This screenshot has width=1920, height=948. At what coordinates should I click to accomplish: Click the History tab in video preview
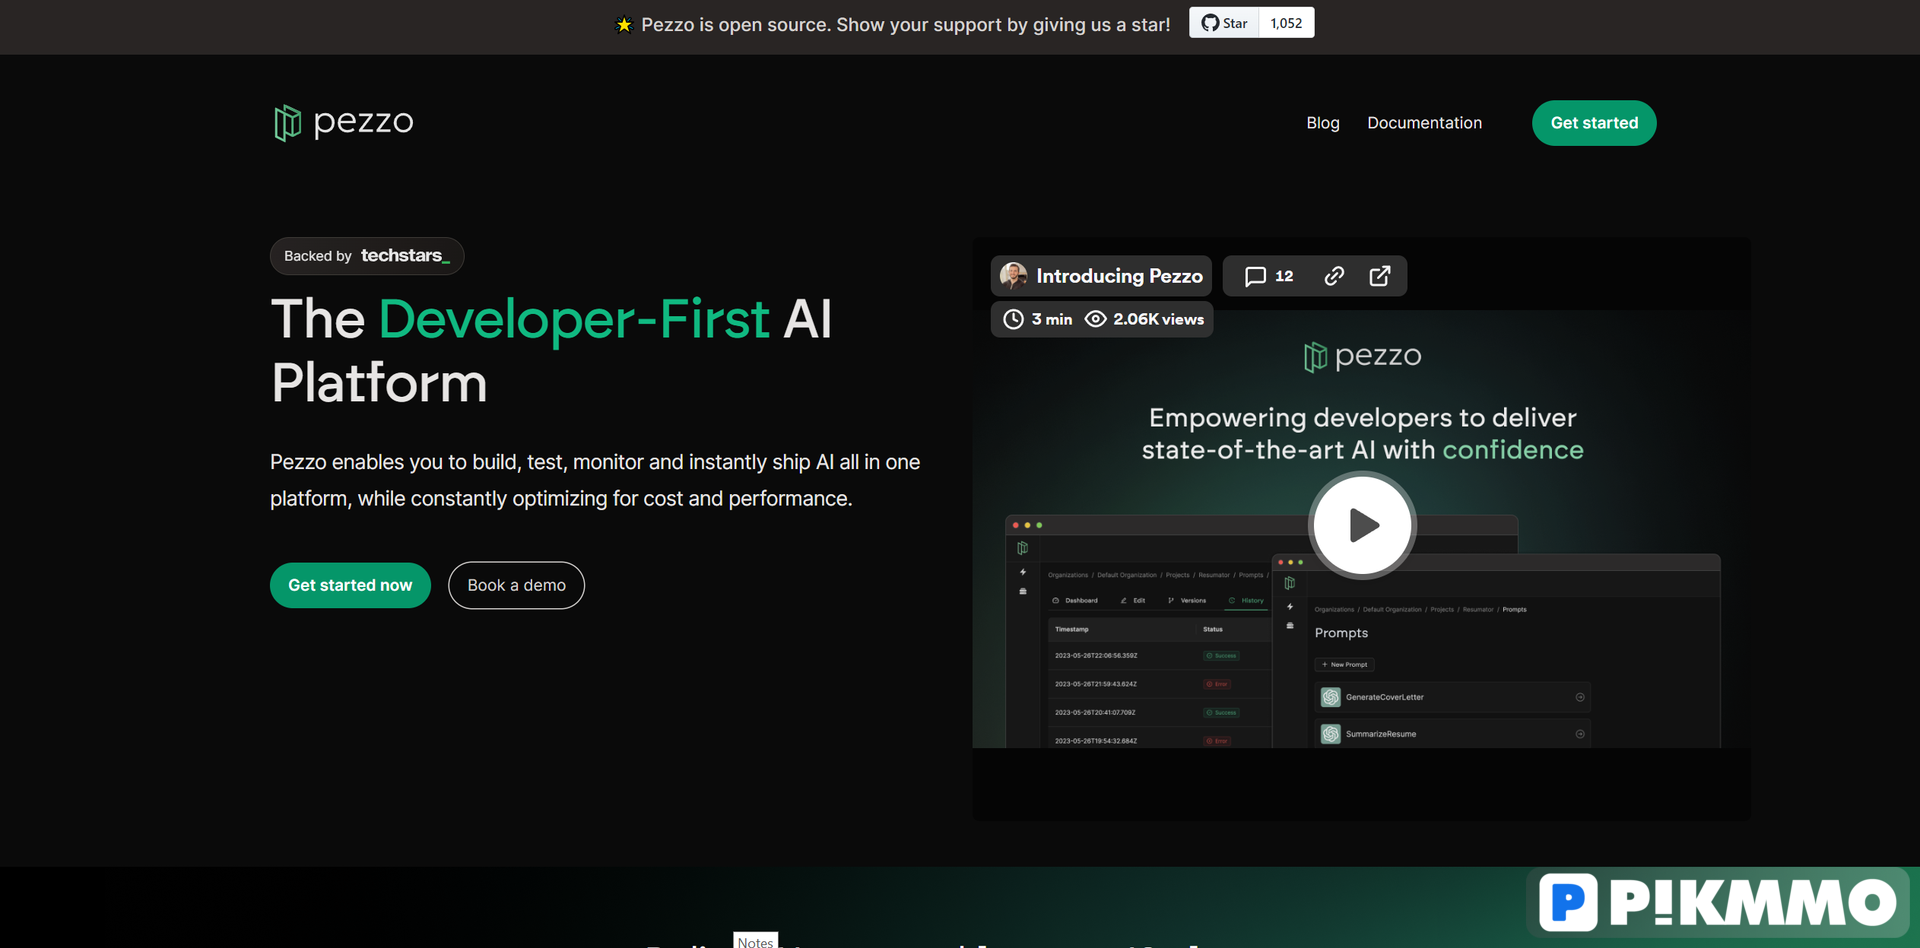(1246, 600)
